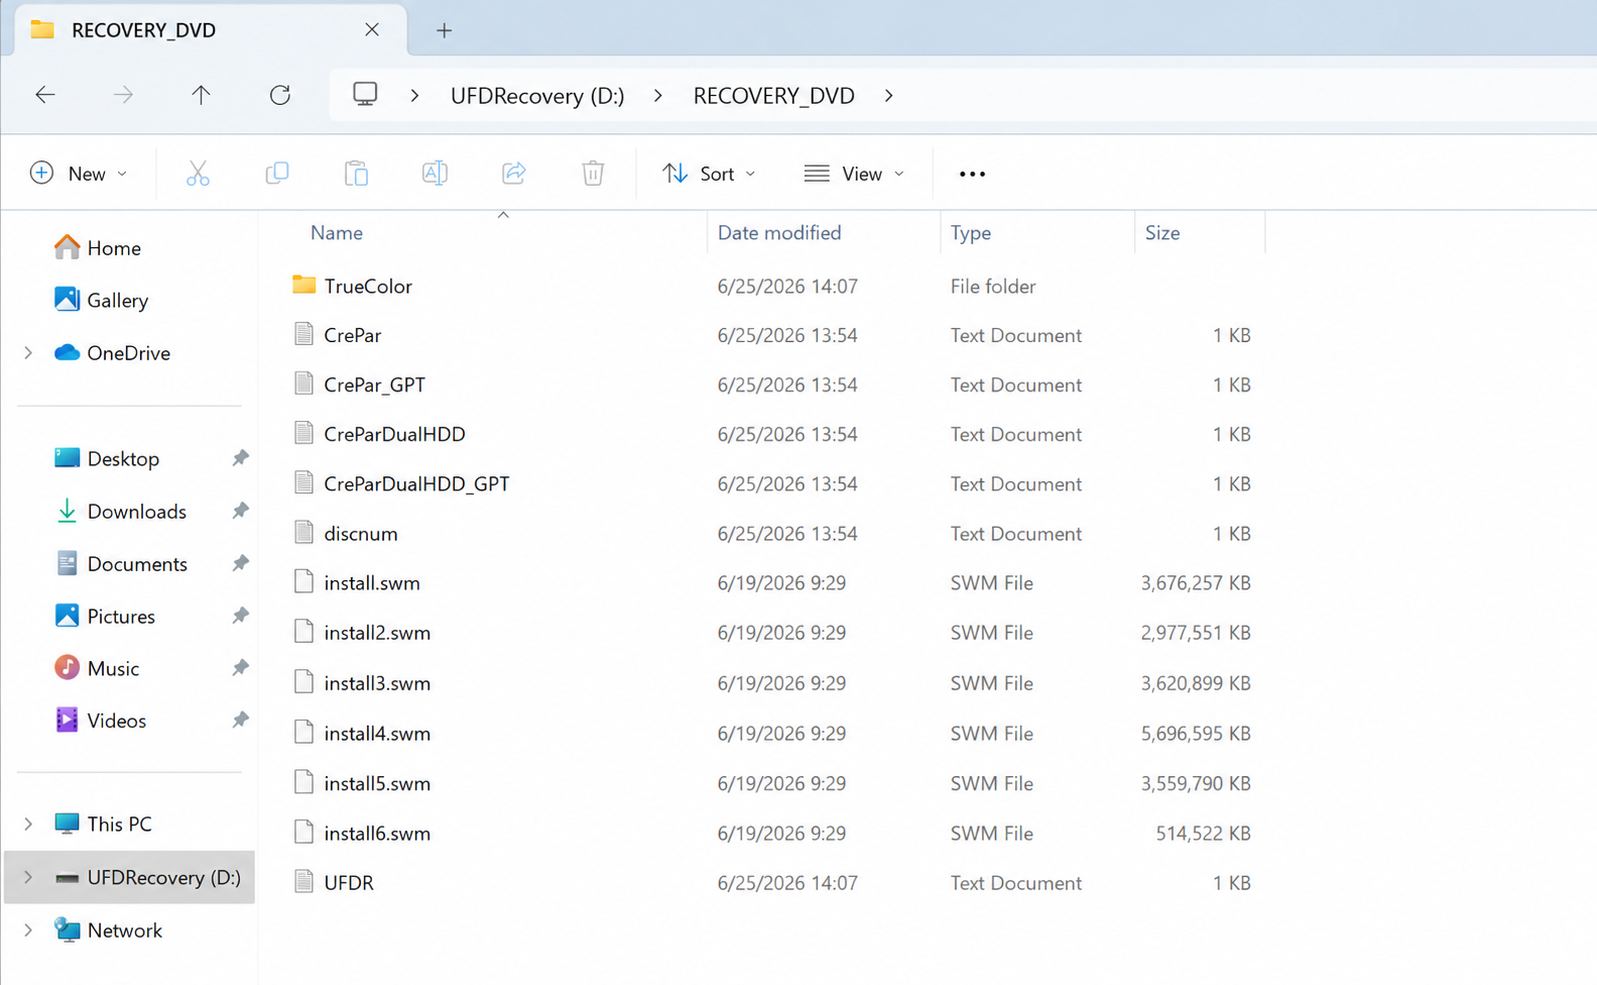Open the Pictures quick access folder
The image size is (1597, 985).
(x=105, y=616)
